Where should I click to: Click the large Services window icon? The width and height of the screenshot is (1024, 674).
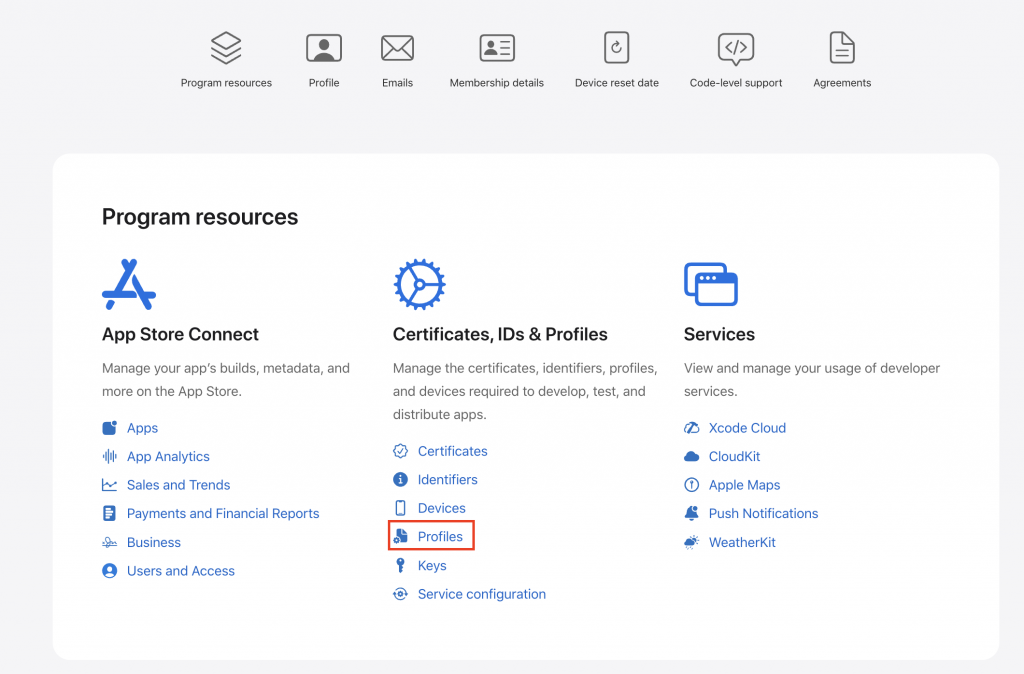(711, 284)
